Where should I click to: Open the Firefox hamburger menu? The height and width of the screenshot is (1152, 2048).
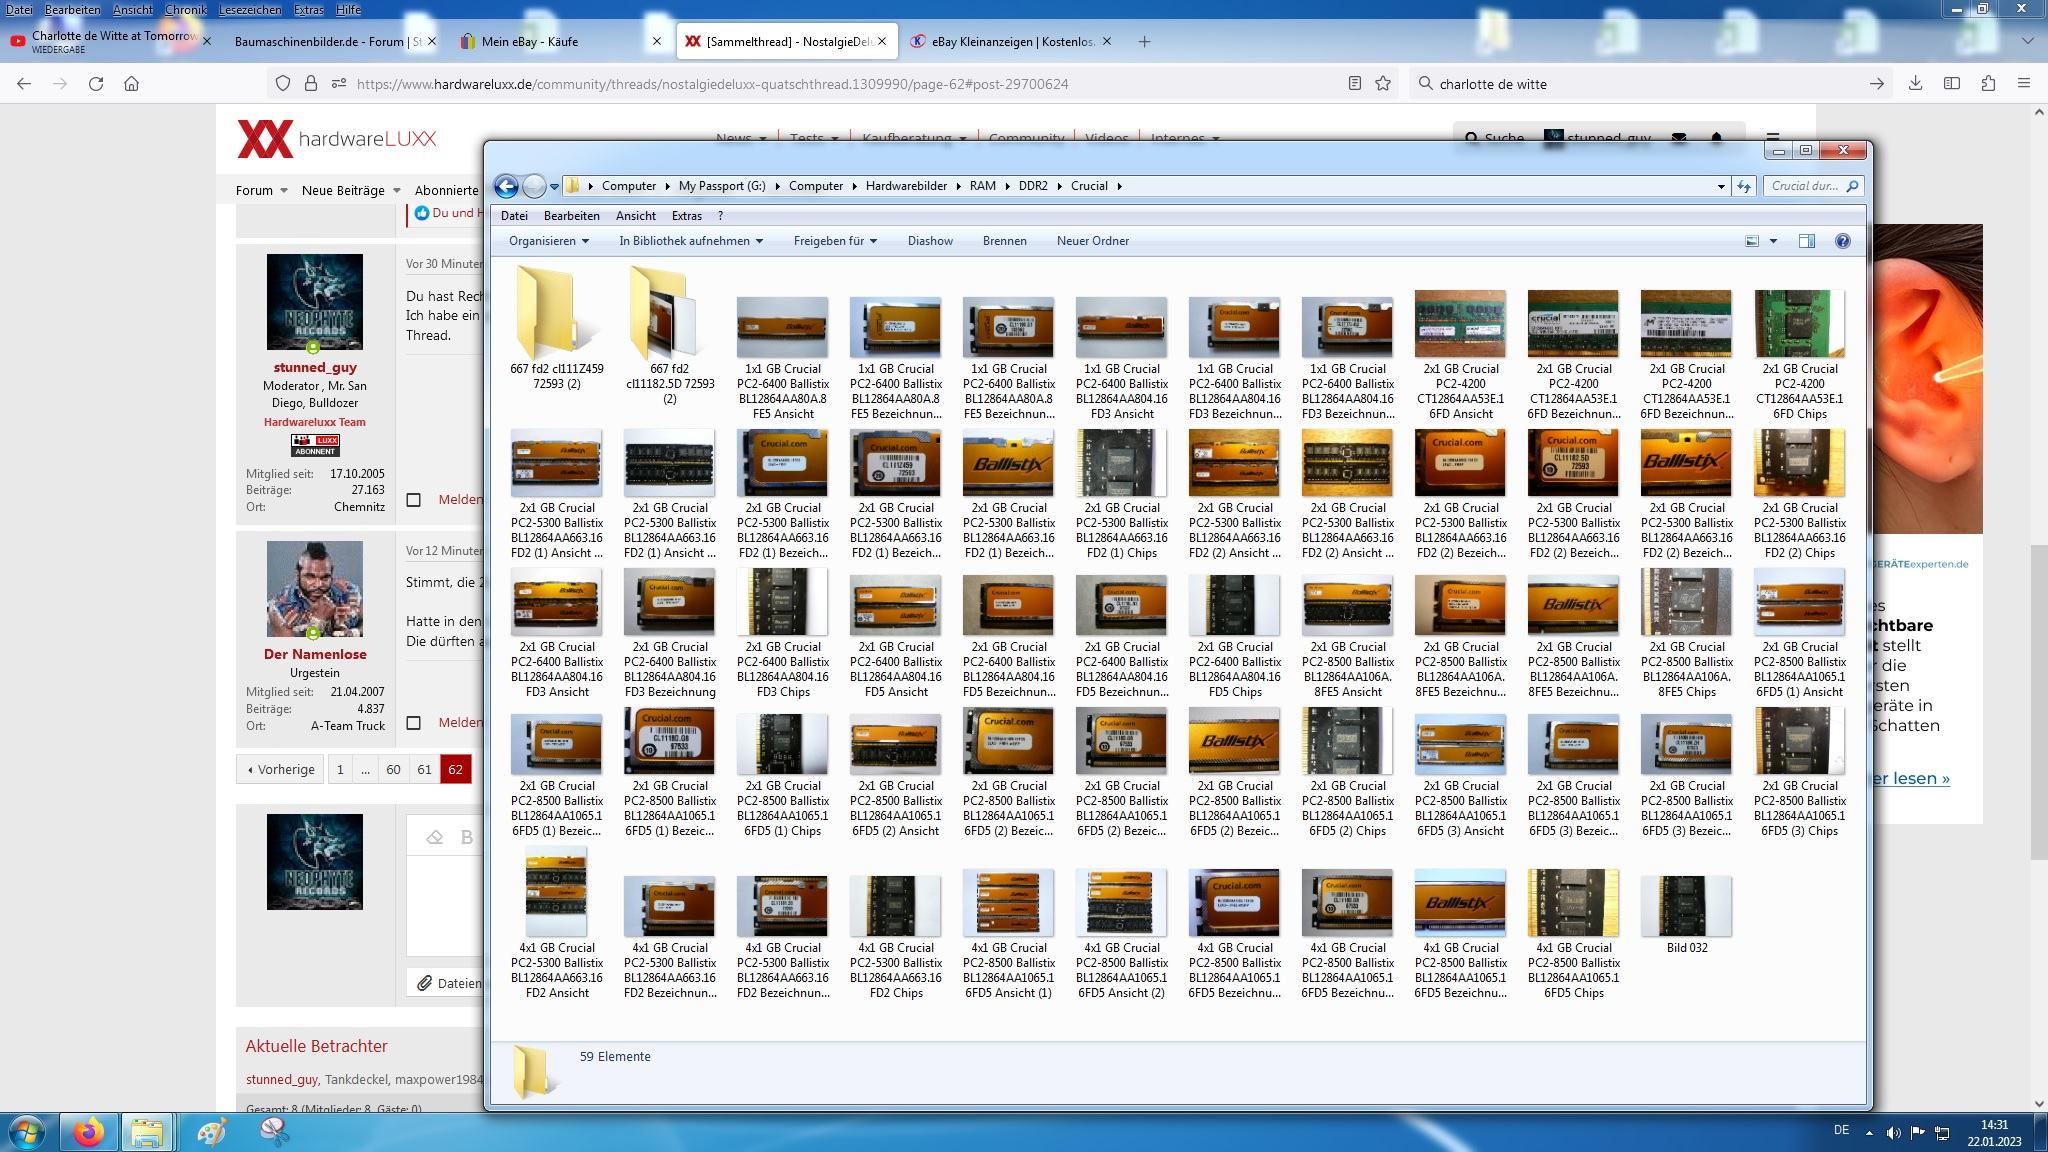(2023, 84)
